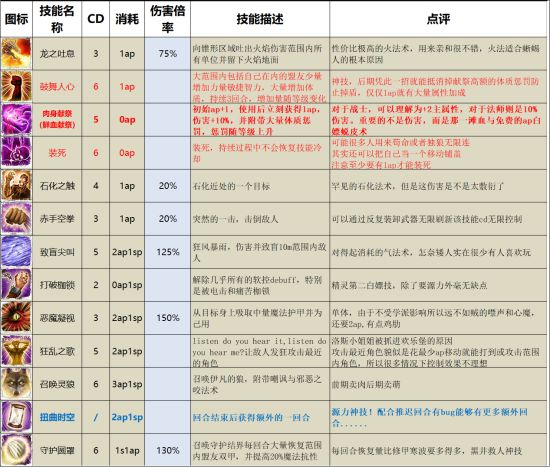Viewport: 550px width, 467px height.
Task: Select the 1s1ap cost cell
Action: (127, 450)
